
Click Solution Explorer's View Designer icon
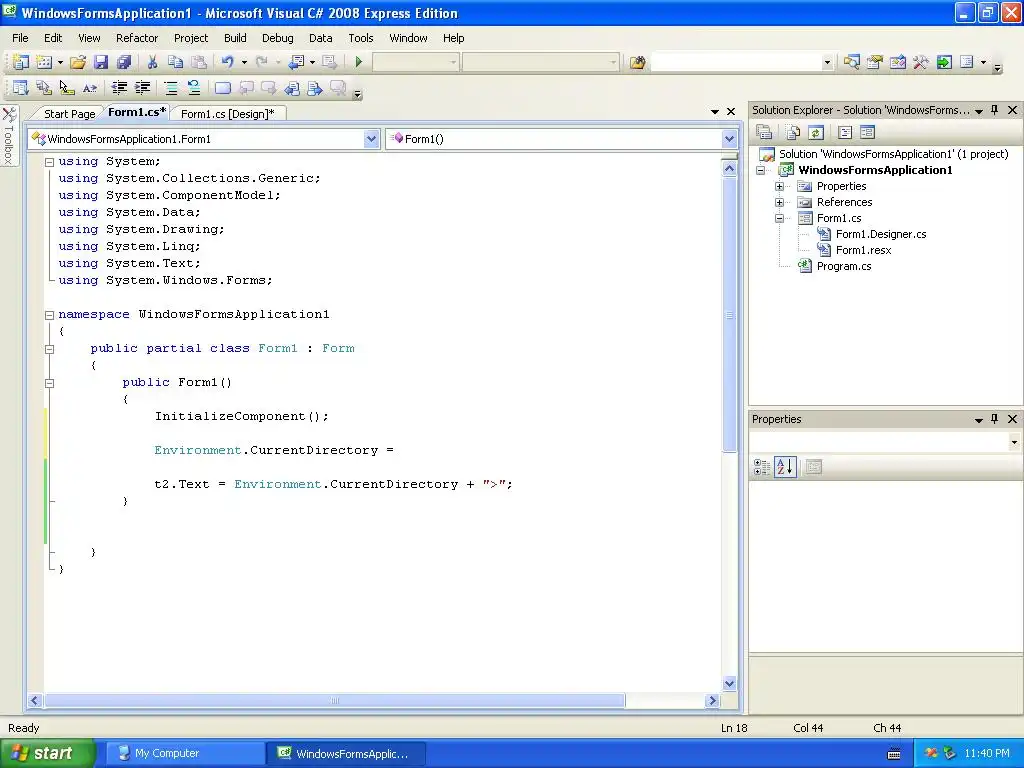(867, 133)
